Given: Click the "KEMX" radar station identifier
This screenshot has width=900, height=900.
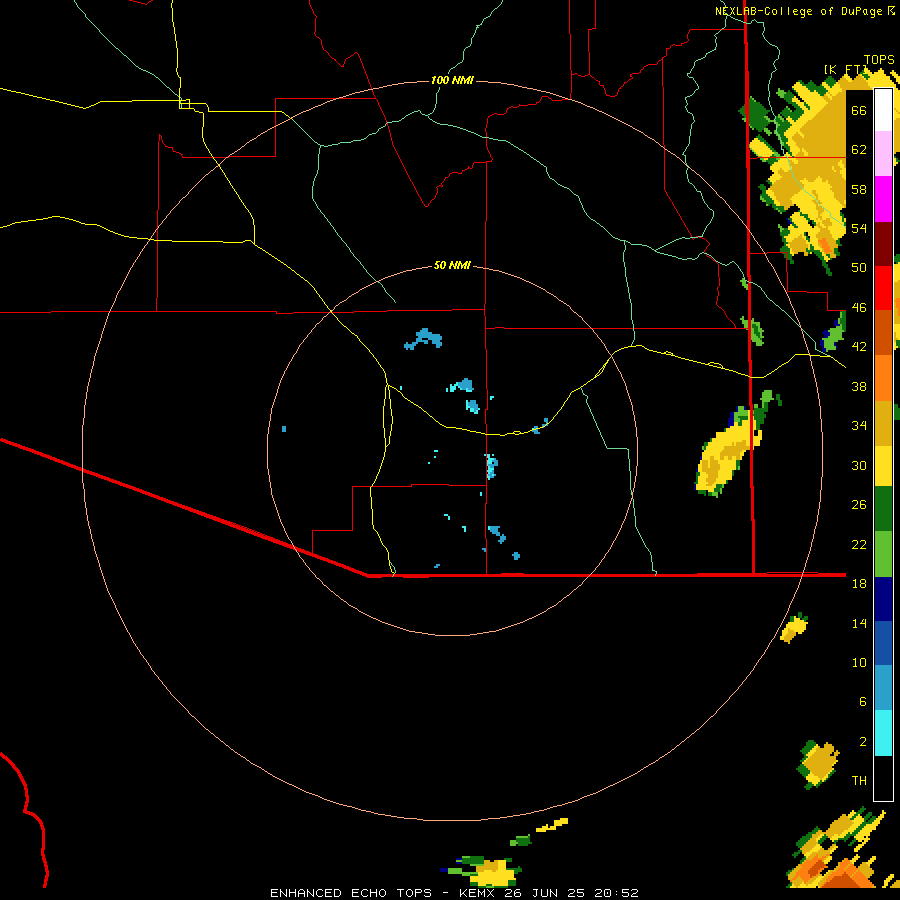Looking at the screenshot, I should (x=478, y=893).
